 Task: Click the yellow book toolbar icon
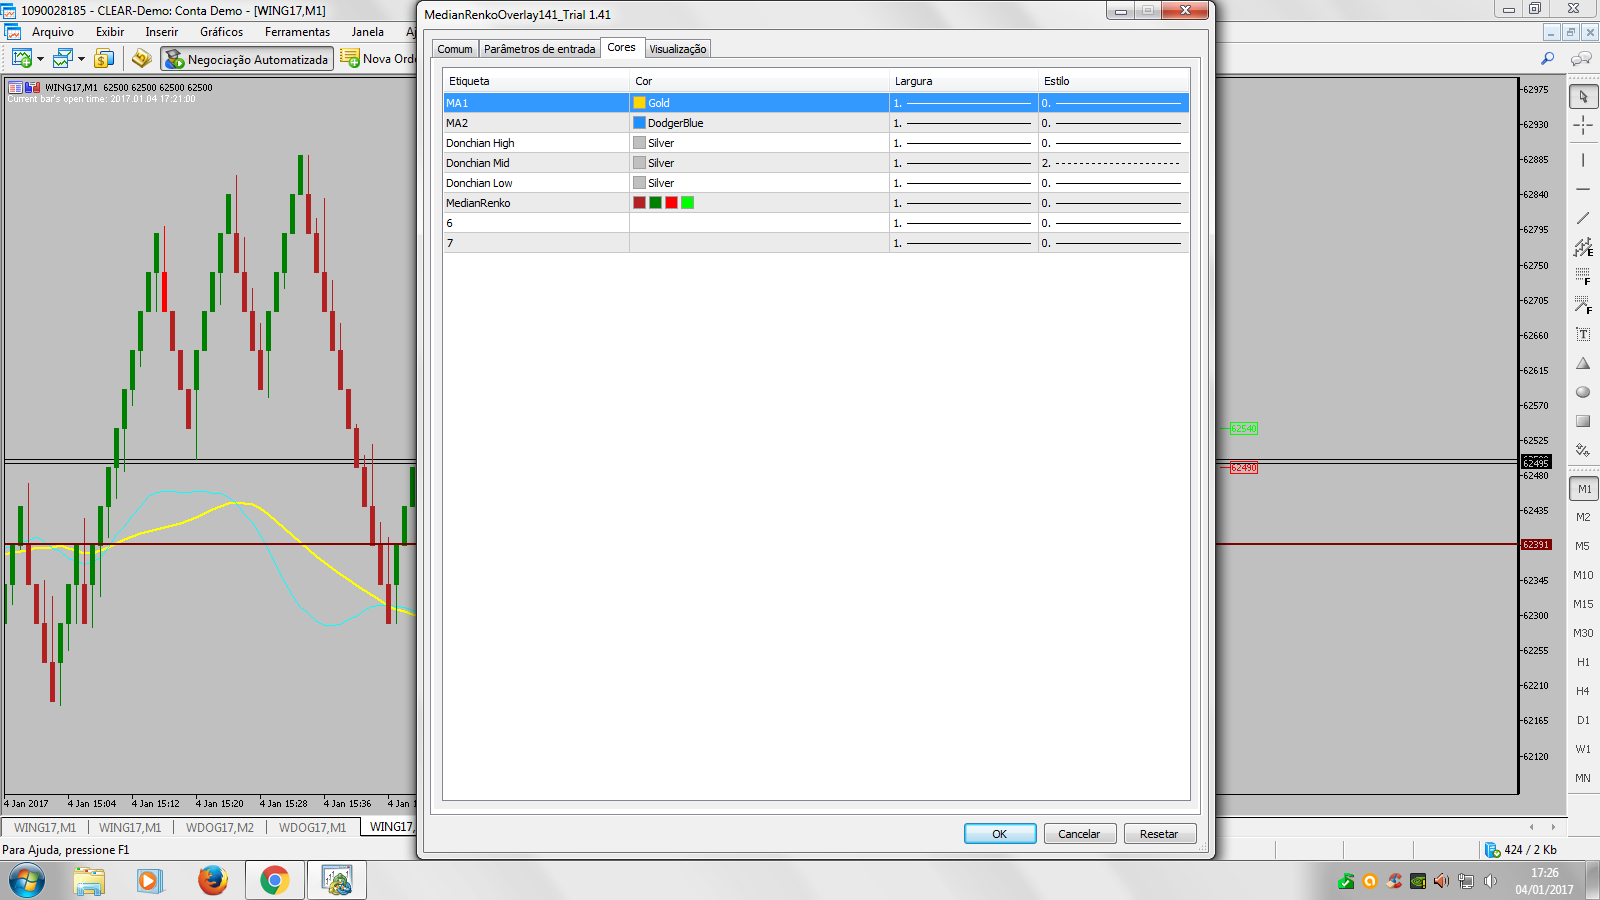coord(142,59)
